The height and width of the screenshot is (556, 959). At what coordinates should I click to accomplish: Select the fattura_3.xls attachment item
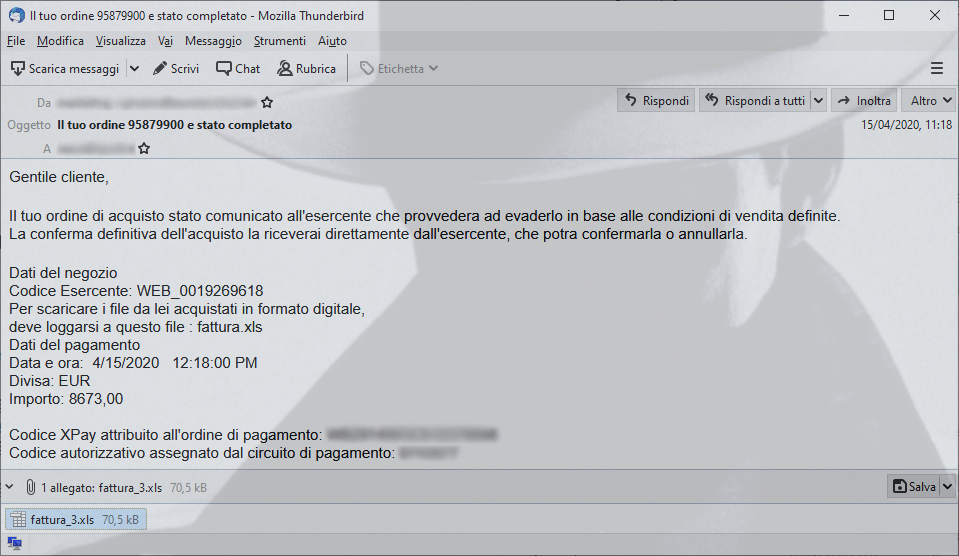(76, 519)
